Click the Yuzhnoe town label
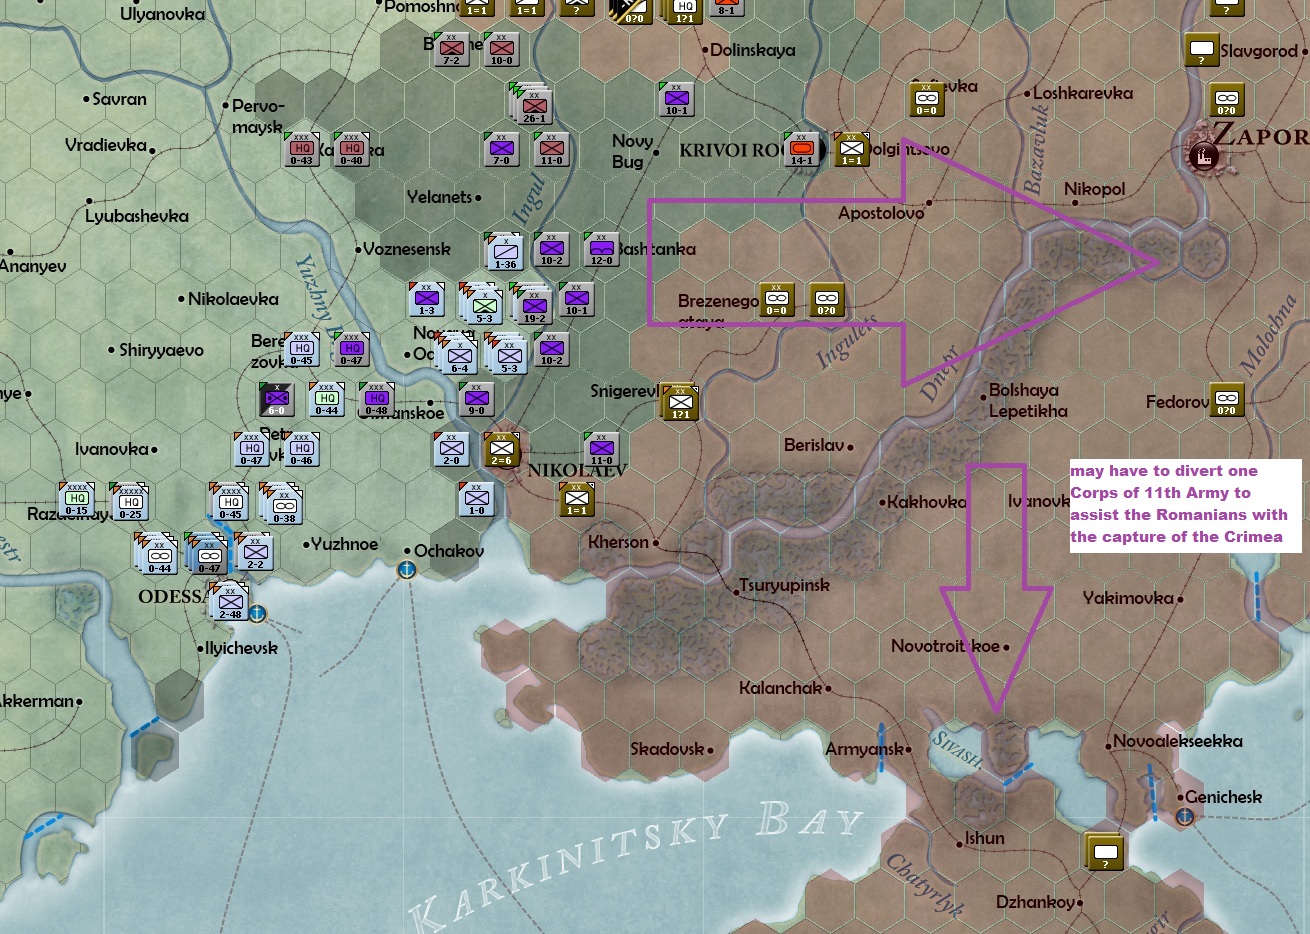The image size is (1310, 934). [344, 544]
